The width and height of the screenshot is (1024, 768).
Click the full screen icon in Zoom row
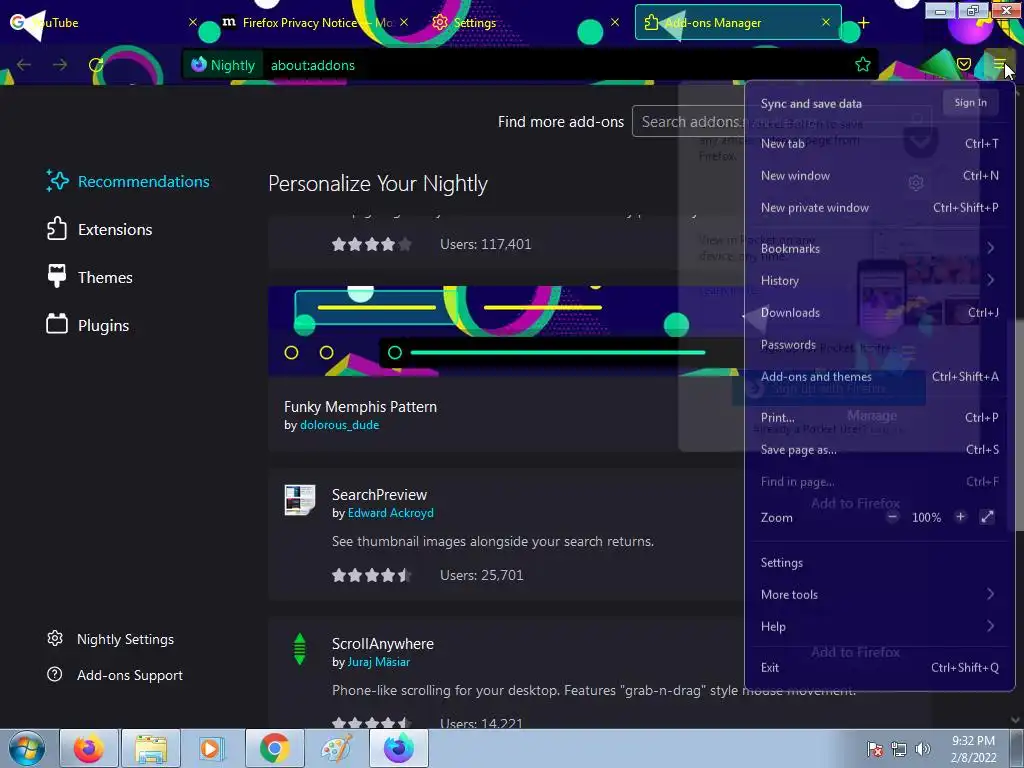(x=987, y=517)
